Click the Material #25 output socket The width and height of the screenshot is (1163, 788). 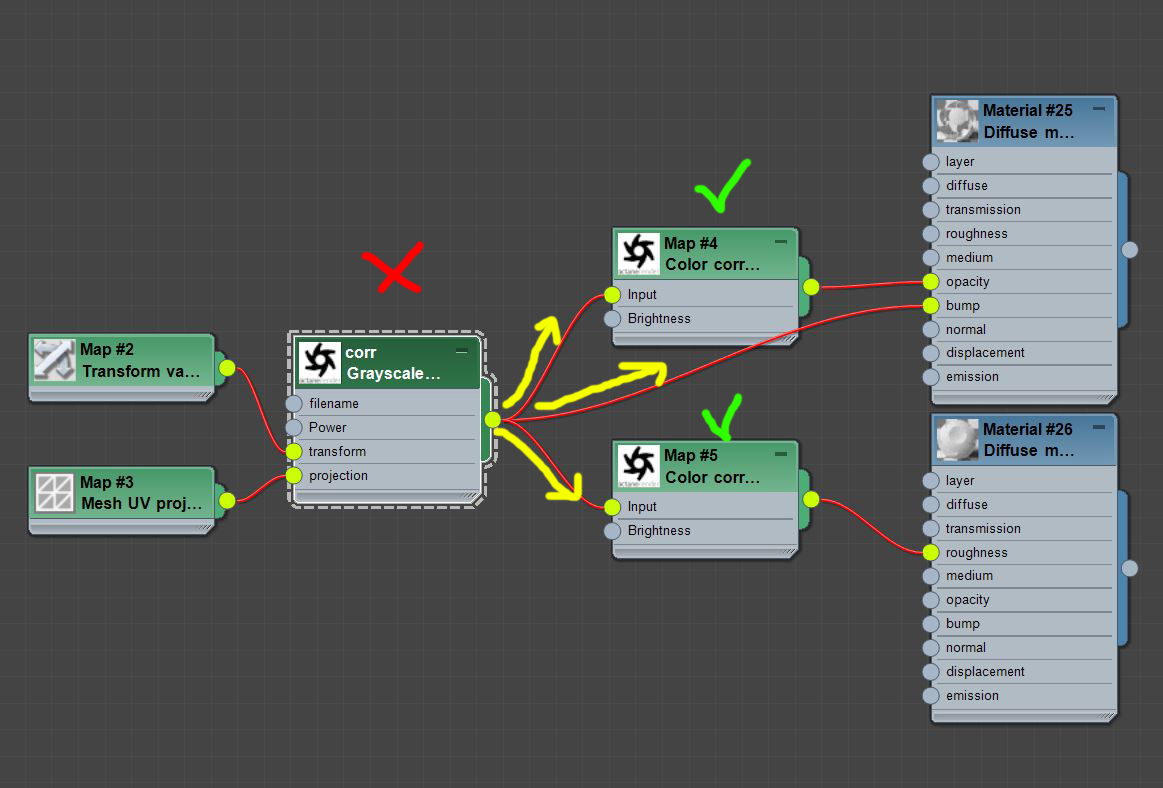coord(1130,250)
